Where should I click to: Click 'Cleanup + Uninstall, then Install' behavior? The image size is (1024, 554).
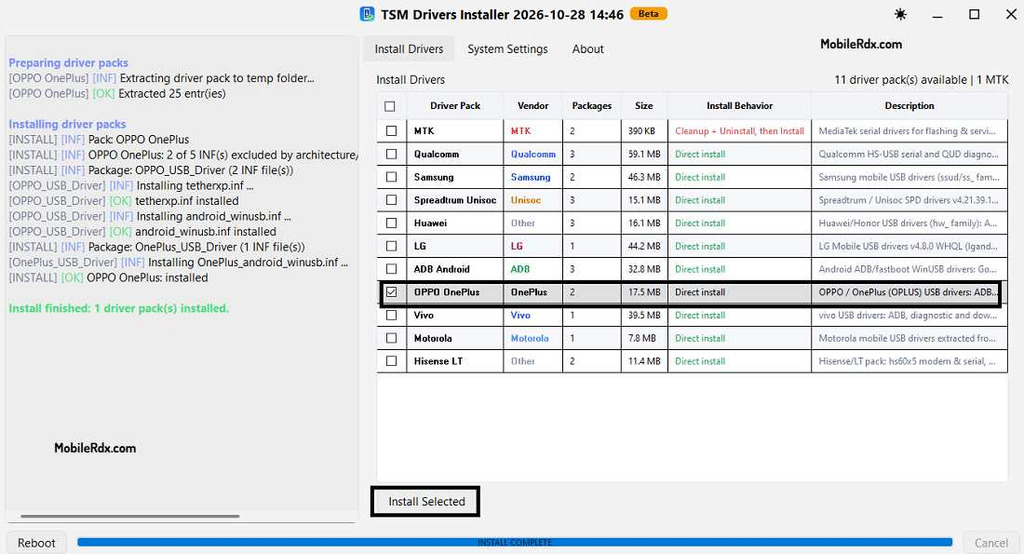(739, 131)
